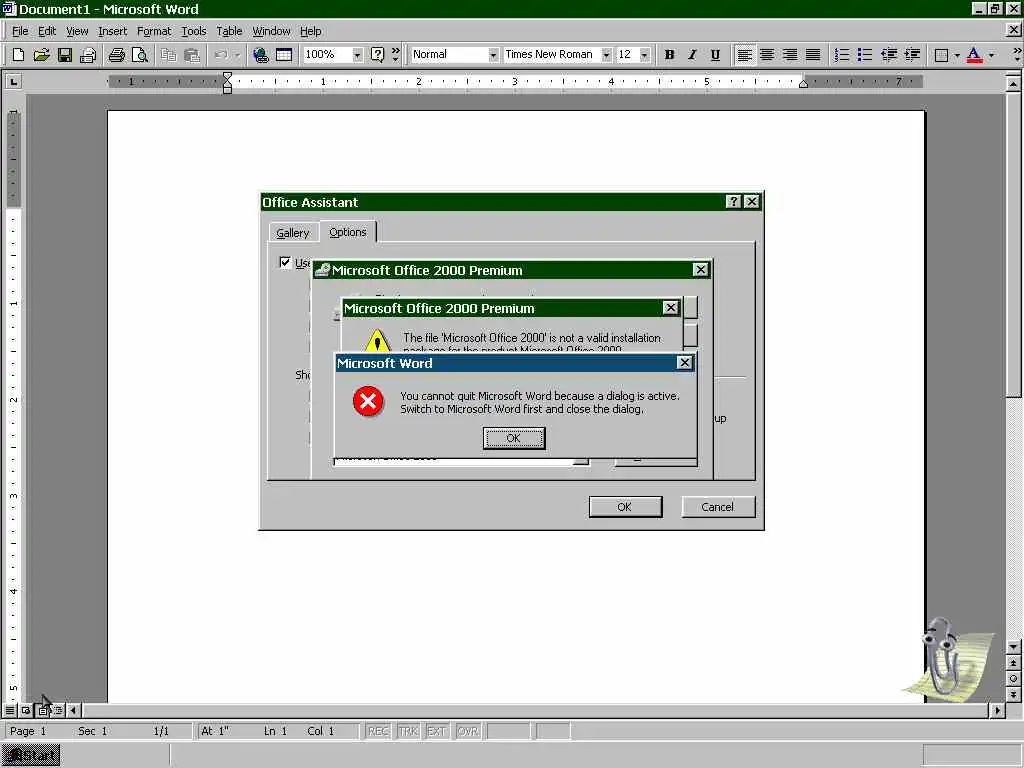The width and height of the screenshot is (1024, 768).
Task: Click the Microsoft Word Help question icon
Action: click(x=377, y=55)
